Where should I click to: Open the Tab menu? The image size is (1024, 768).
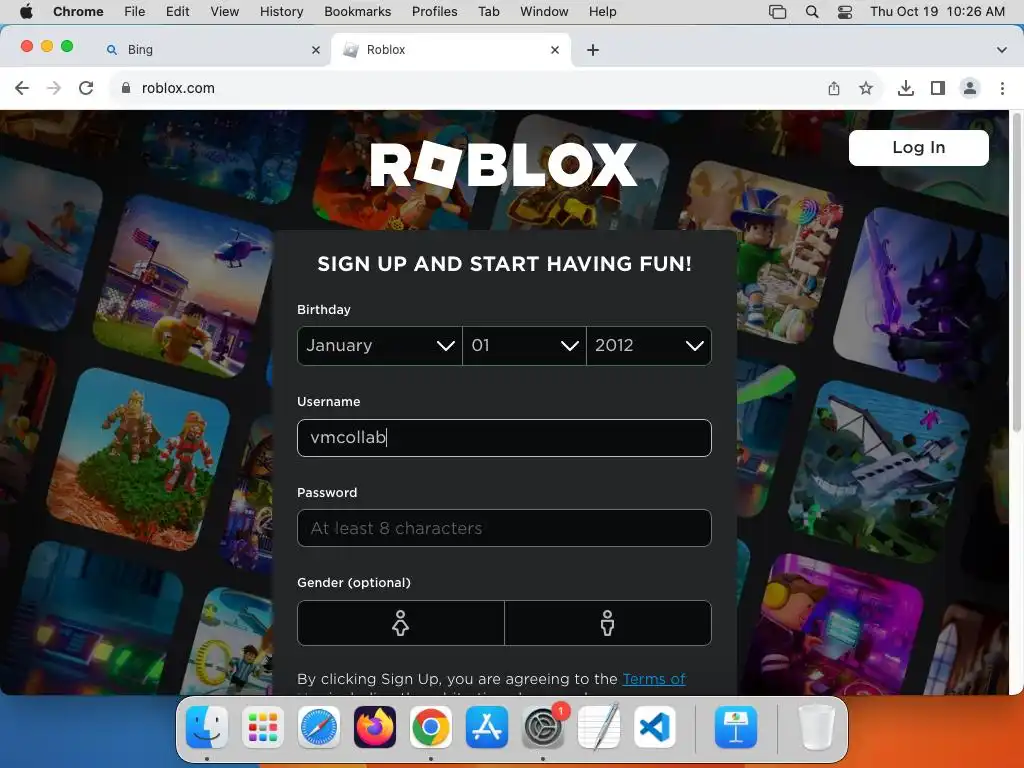[488, 12]
